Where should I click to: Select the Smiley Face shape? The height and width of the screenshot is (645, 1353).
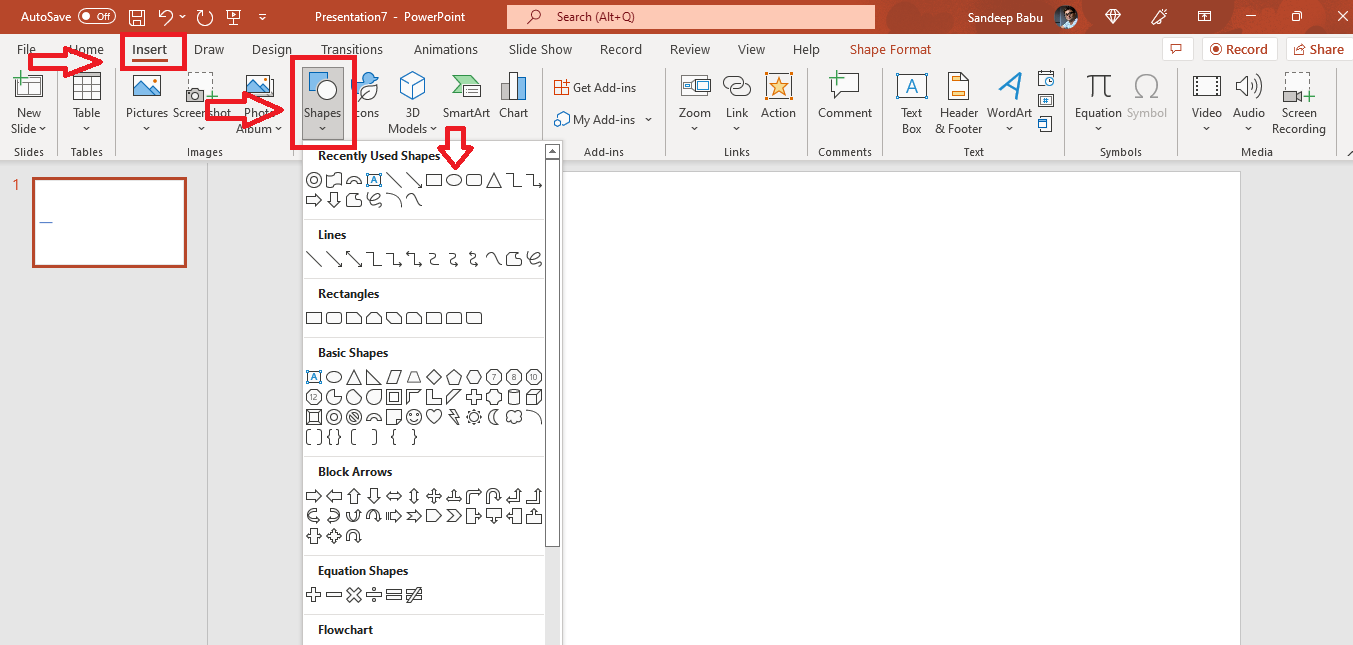414,417
